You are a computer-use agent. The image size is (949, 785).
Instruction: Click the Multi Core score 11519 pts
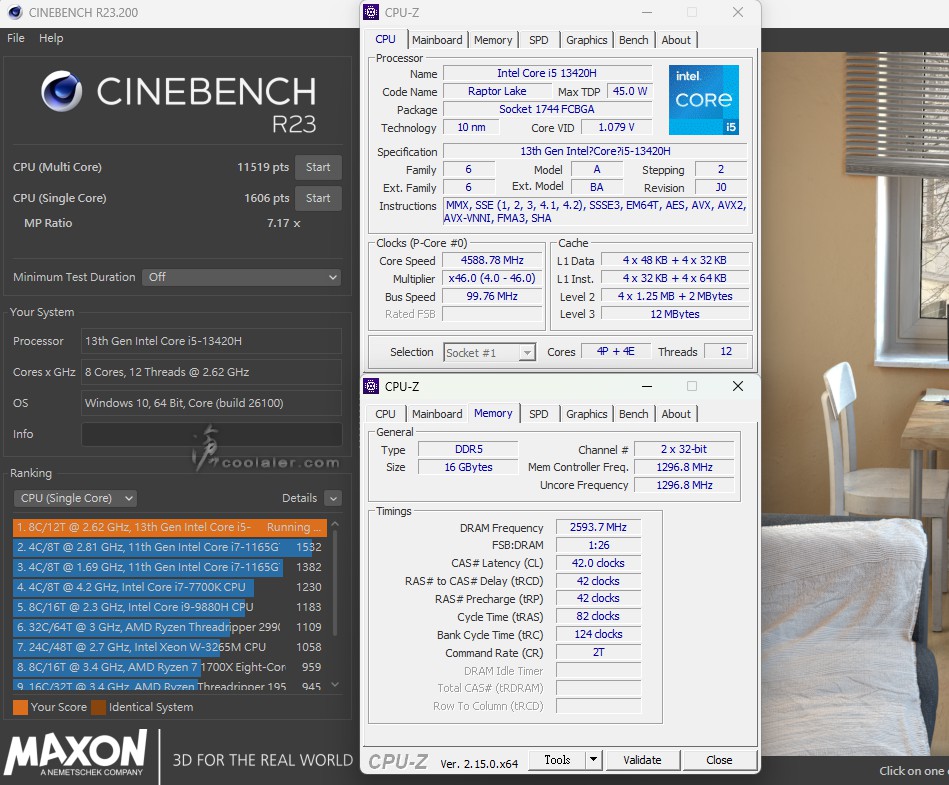263,167
